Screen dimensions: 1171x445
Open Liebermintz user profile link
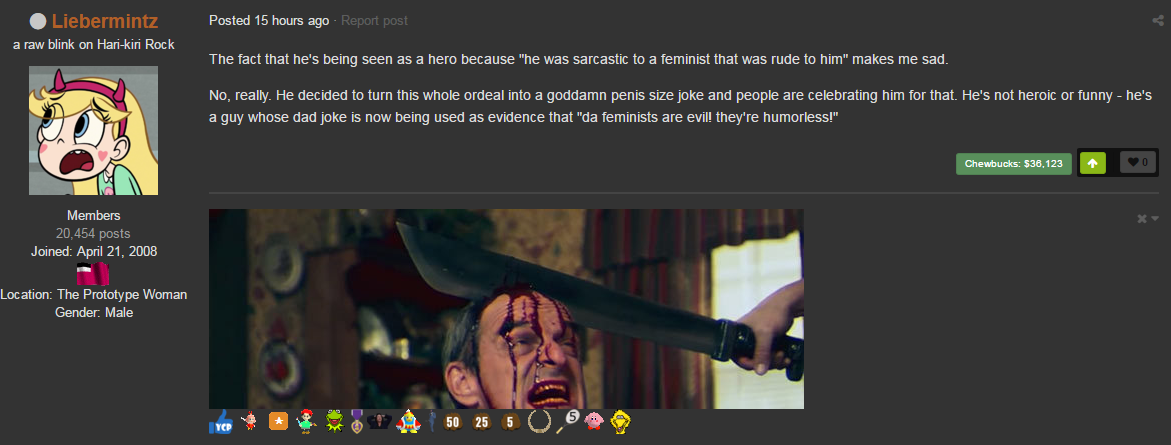(x=105, y=22)
